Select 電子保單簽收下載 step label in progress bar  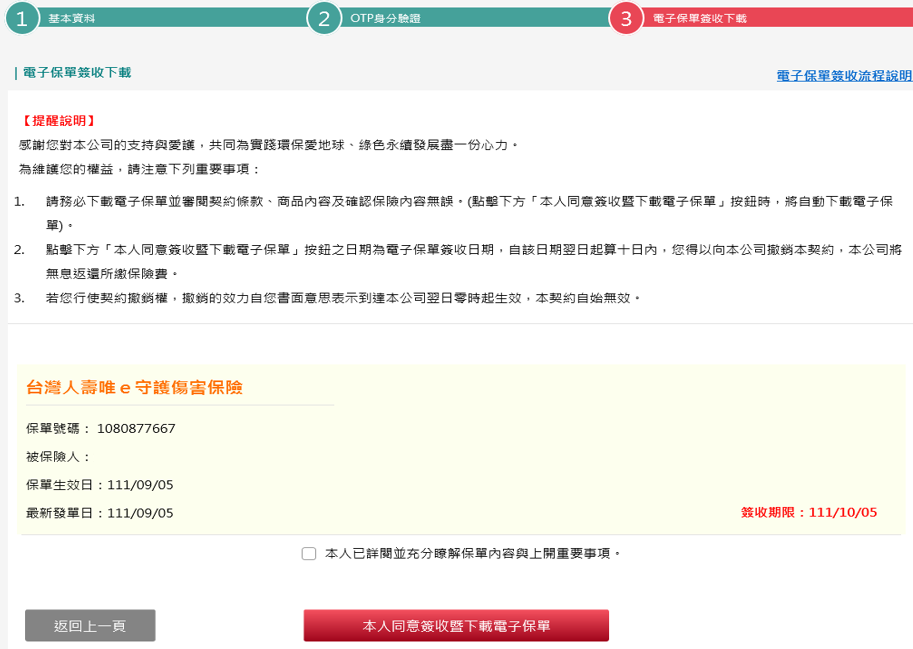[699, 19]
